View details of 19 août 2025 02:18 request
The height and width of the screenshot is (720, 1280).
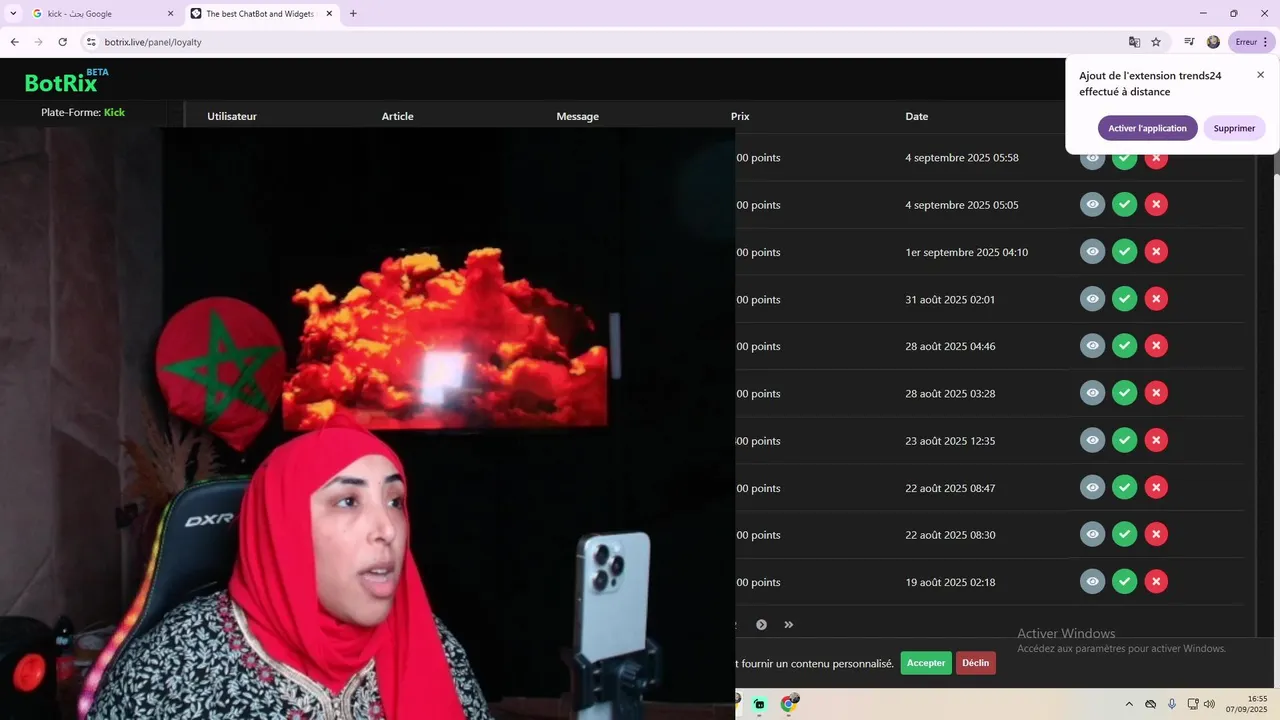tap(1092, 581)
